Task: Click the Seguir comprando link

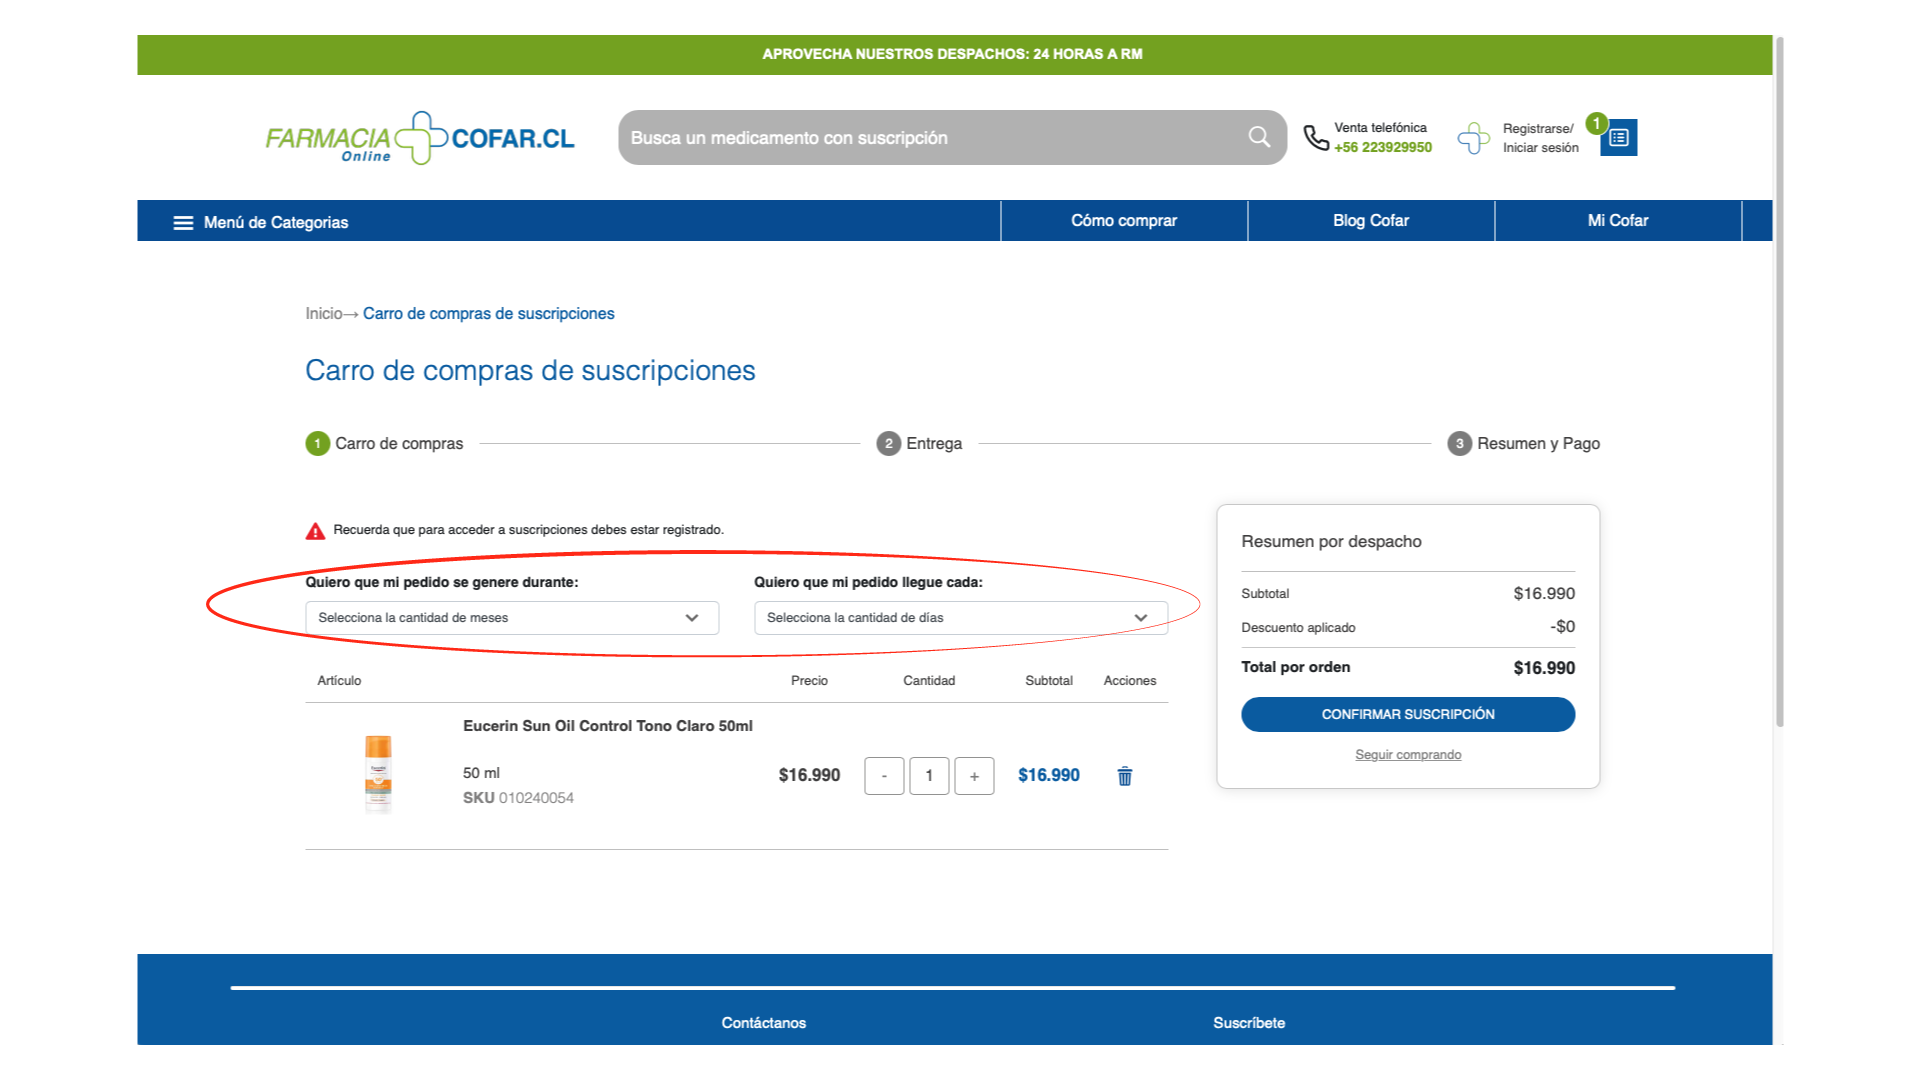Action: click(x=1407, y=755)
